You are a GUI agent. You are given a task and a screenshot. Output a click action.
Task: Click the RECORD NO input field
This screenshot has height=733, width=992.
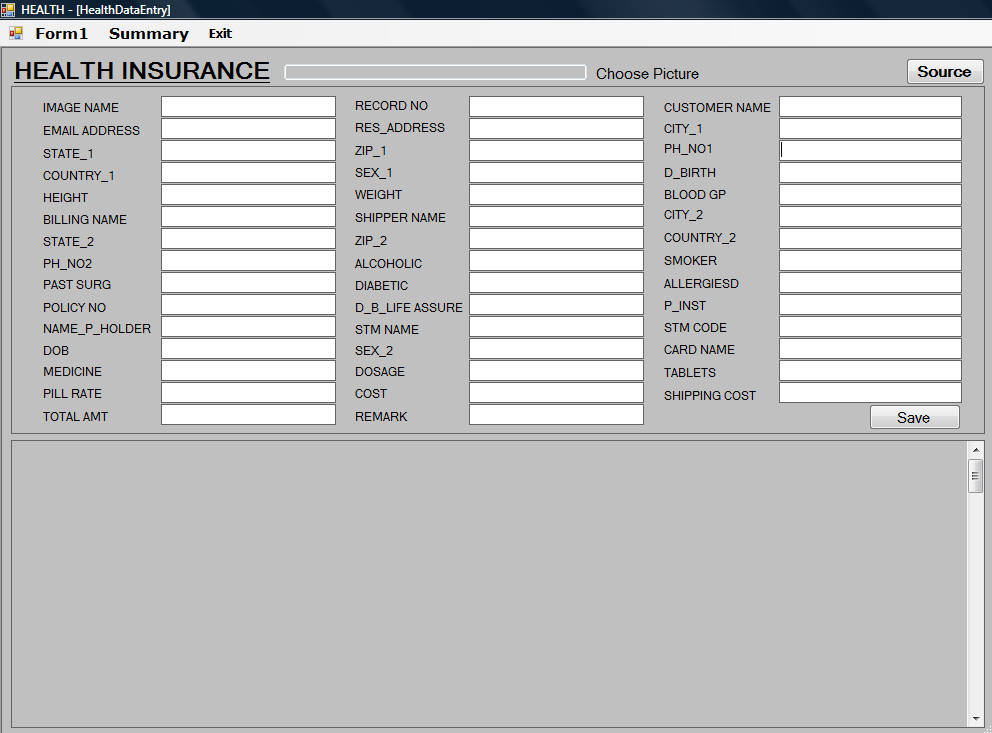[556, 106]
